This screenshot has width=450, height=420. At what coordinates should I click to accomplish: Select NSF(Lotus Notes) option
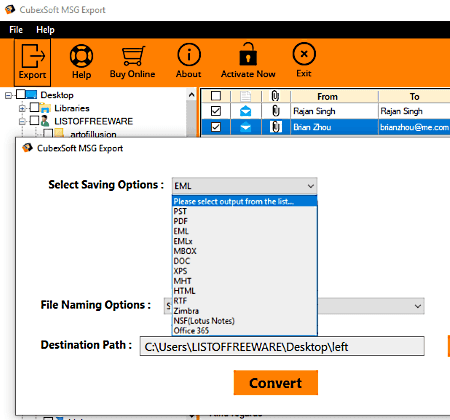(244, 321)
